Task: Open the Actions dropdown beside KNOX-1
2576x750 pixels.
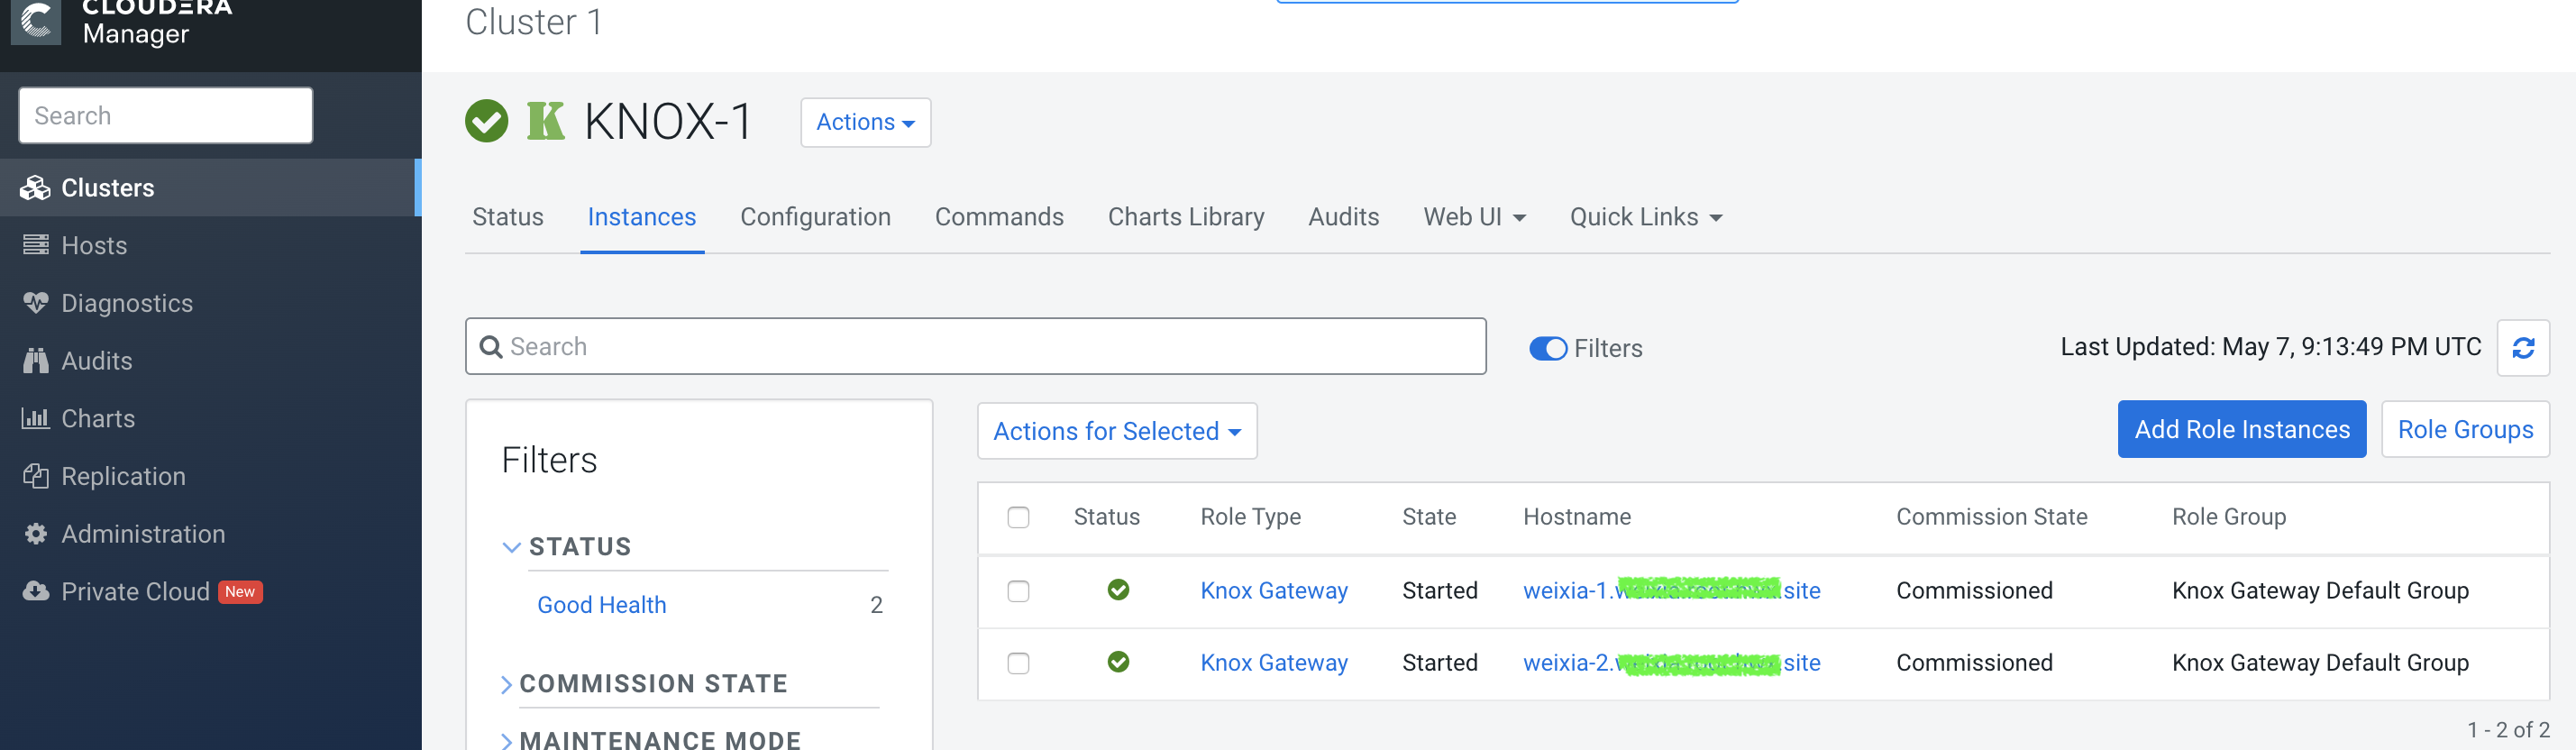Action: point(865,122)
